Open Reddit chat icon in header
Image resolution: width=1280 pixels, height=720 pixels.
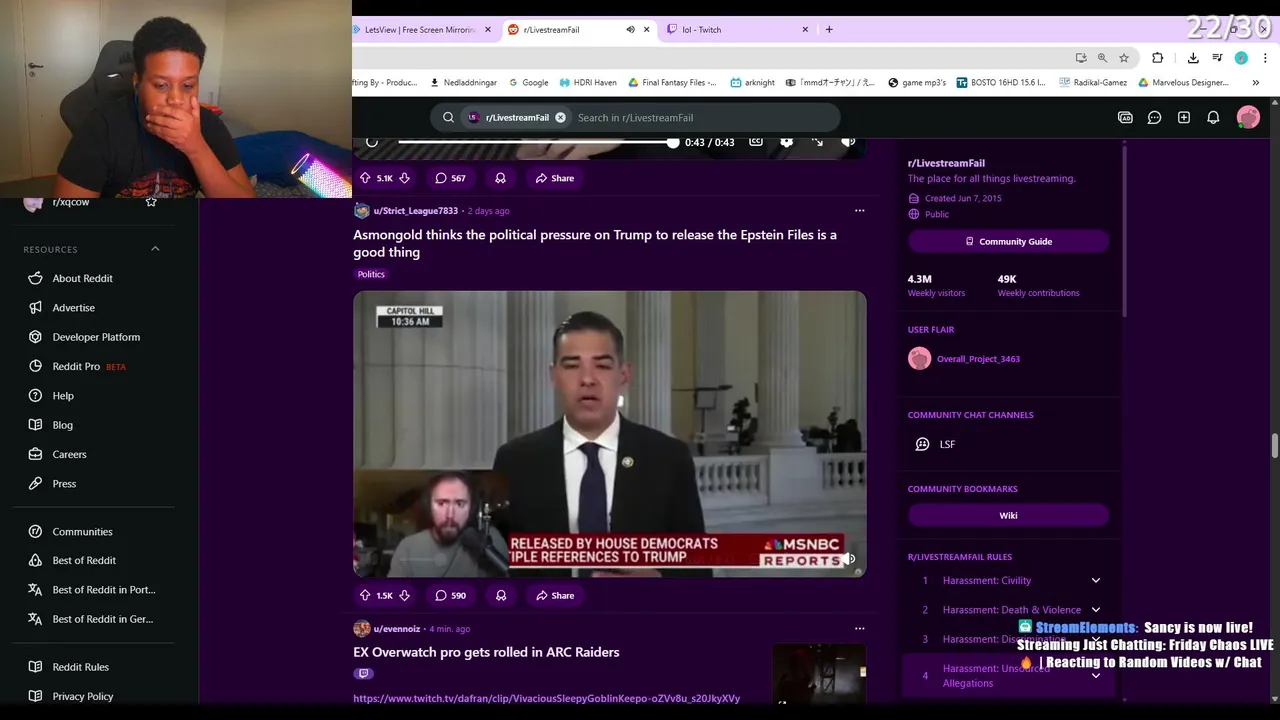(1154, 117)
